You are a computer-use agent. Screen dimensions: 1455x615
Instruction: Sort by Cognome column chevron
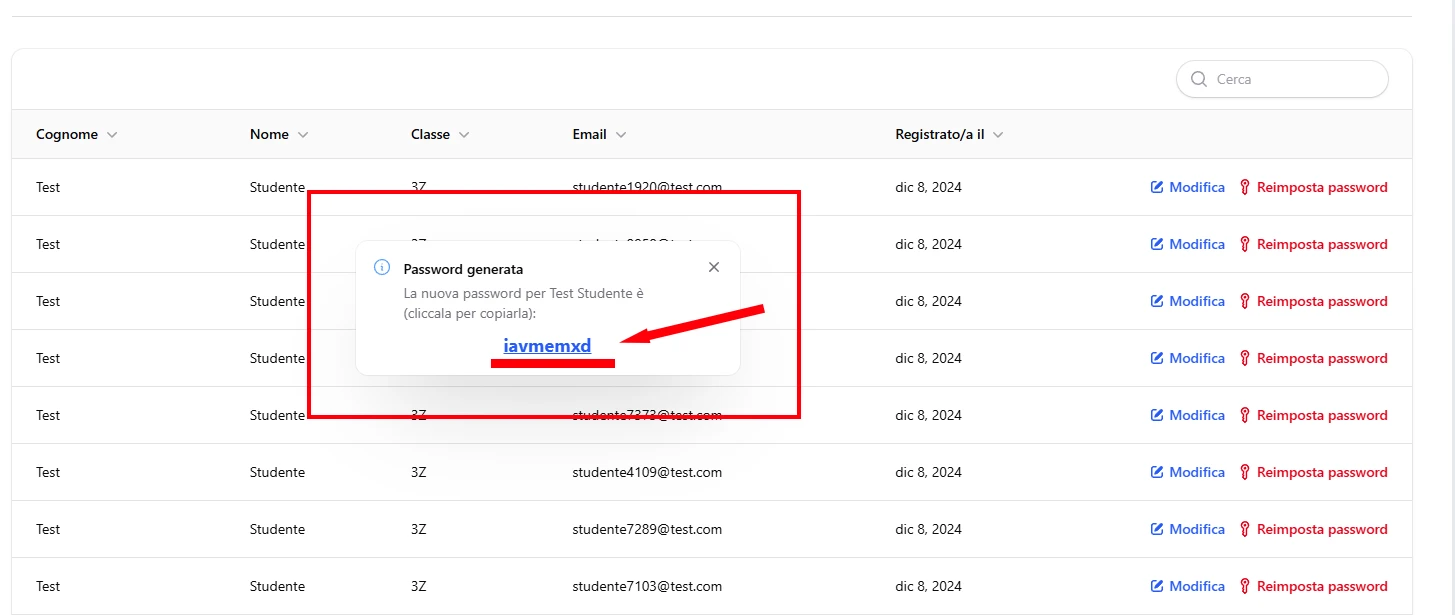pyautogui.click(x=112, y=135)
